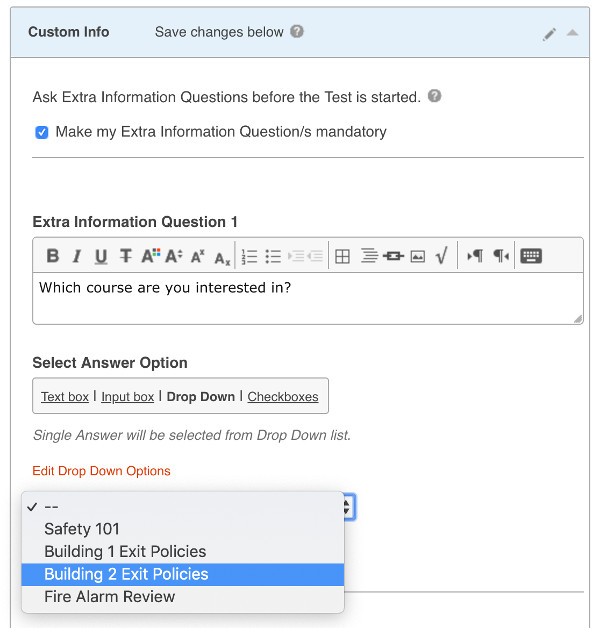Apply strikethrough formatting
Image resolution: width=600 pixels, height=628 pixels.
click(125, 256)
